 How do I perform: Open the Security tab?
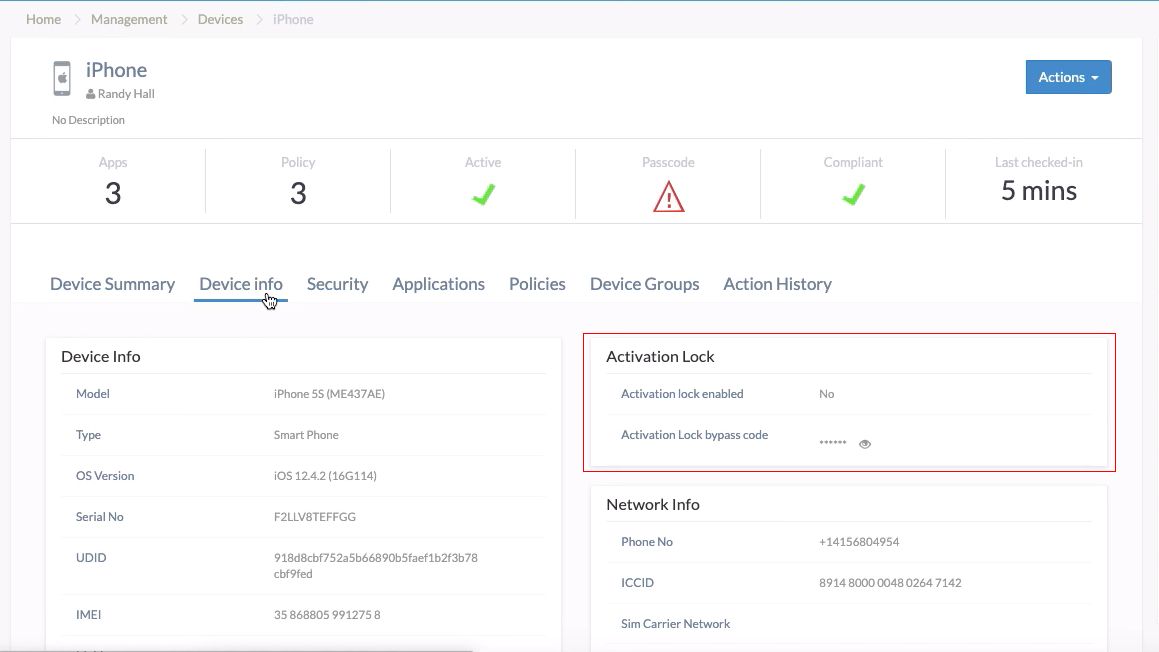click(337, 284)
